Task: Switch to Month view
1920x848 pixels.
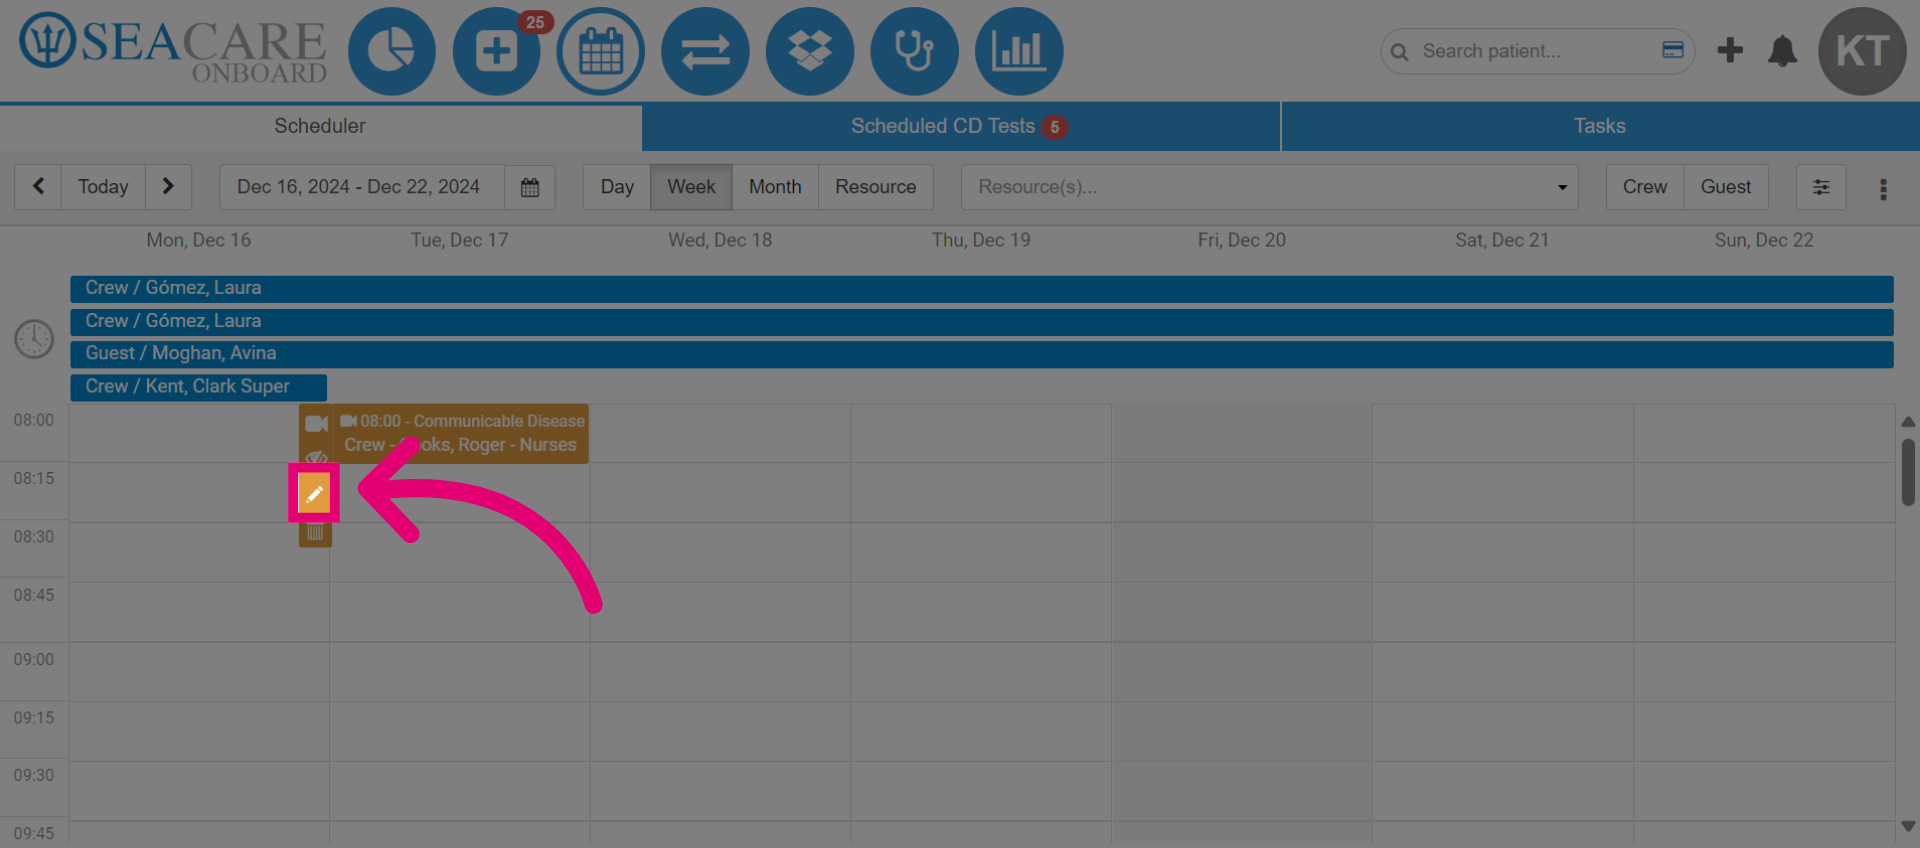Action: pyautogui.click(x=775, y=187)
